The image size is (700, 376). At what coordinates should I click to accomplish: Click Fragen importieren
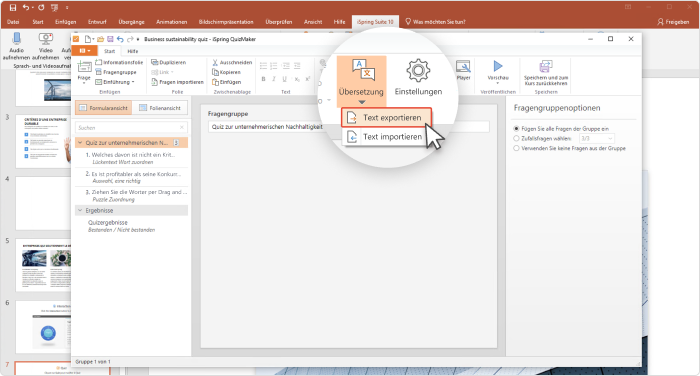(x=177, y=82)
